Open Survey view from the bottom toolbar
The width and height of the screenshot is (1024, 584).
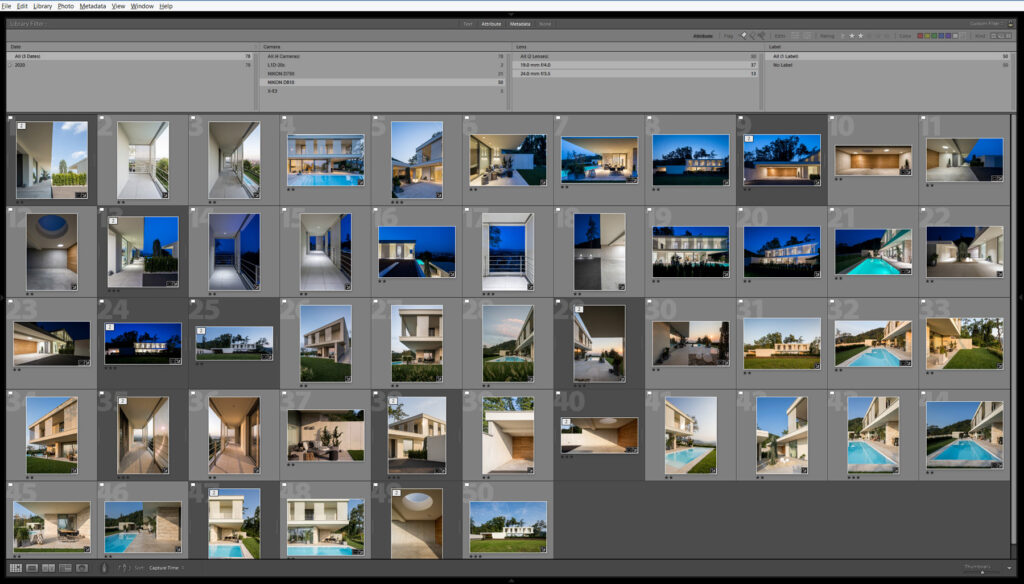[64, 568]
